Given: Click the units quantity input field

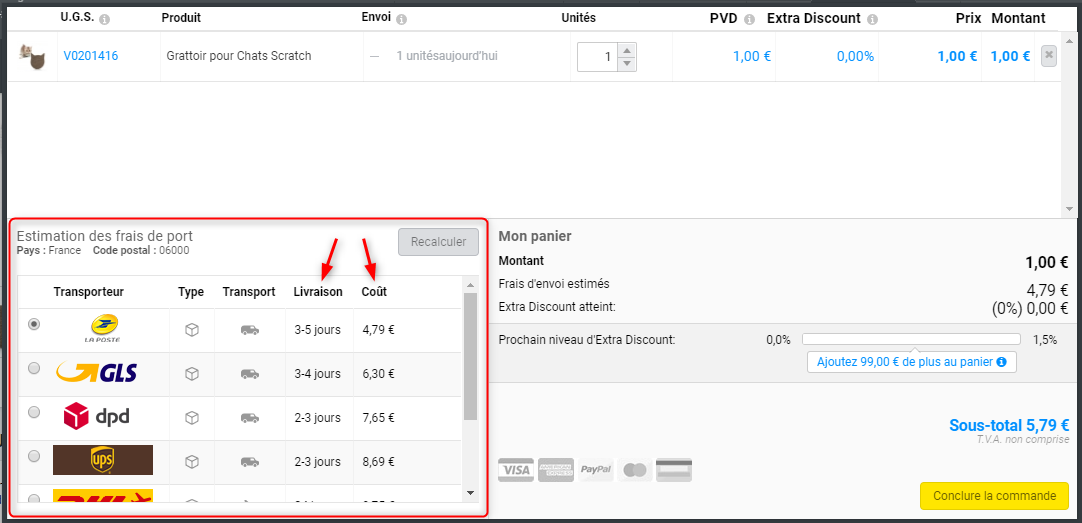Looking at the screenshot, I should [x=598, y=57].
